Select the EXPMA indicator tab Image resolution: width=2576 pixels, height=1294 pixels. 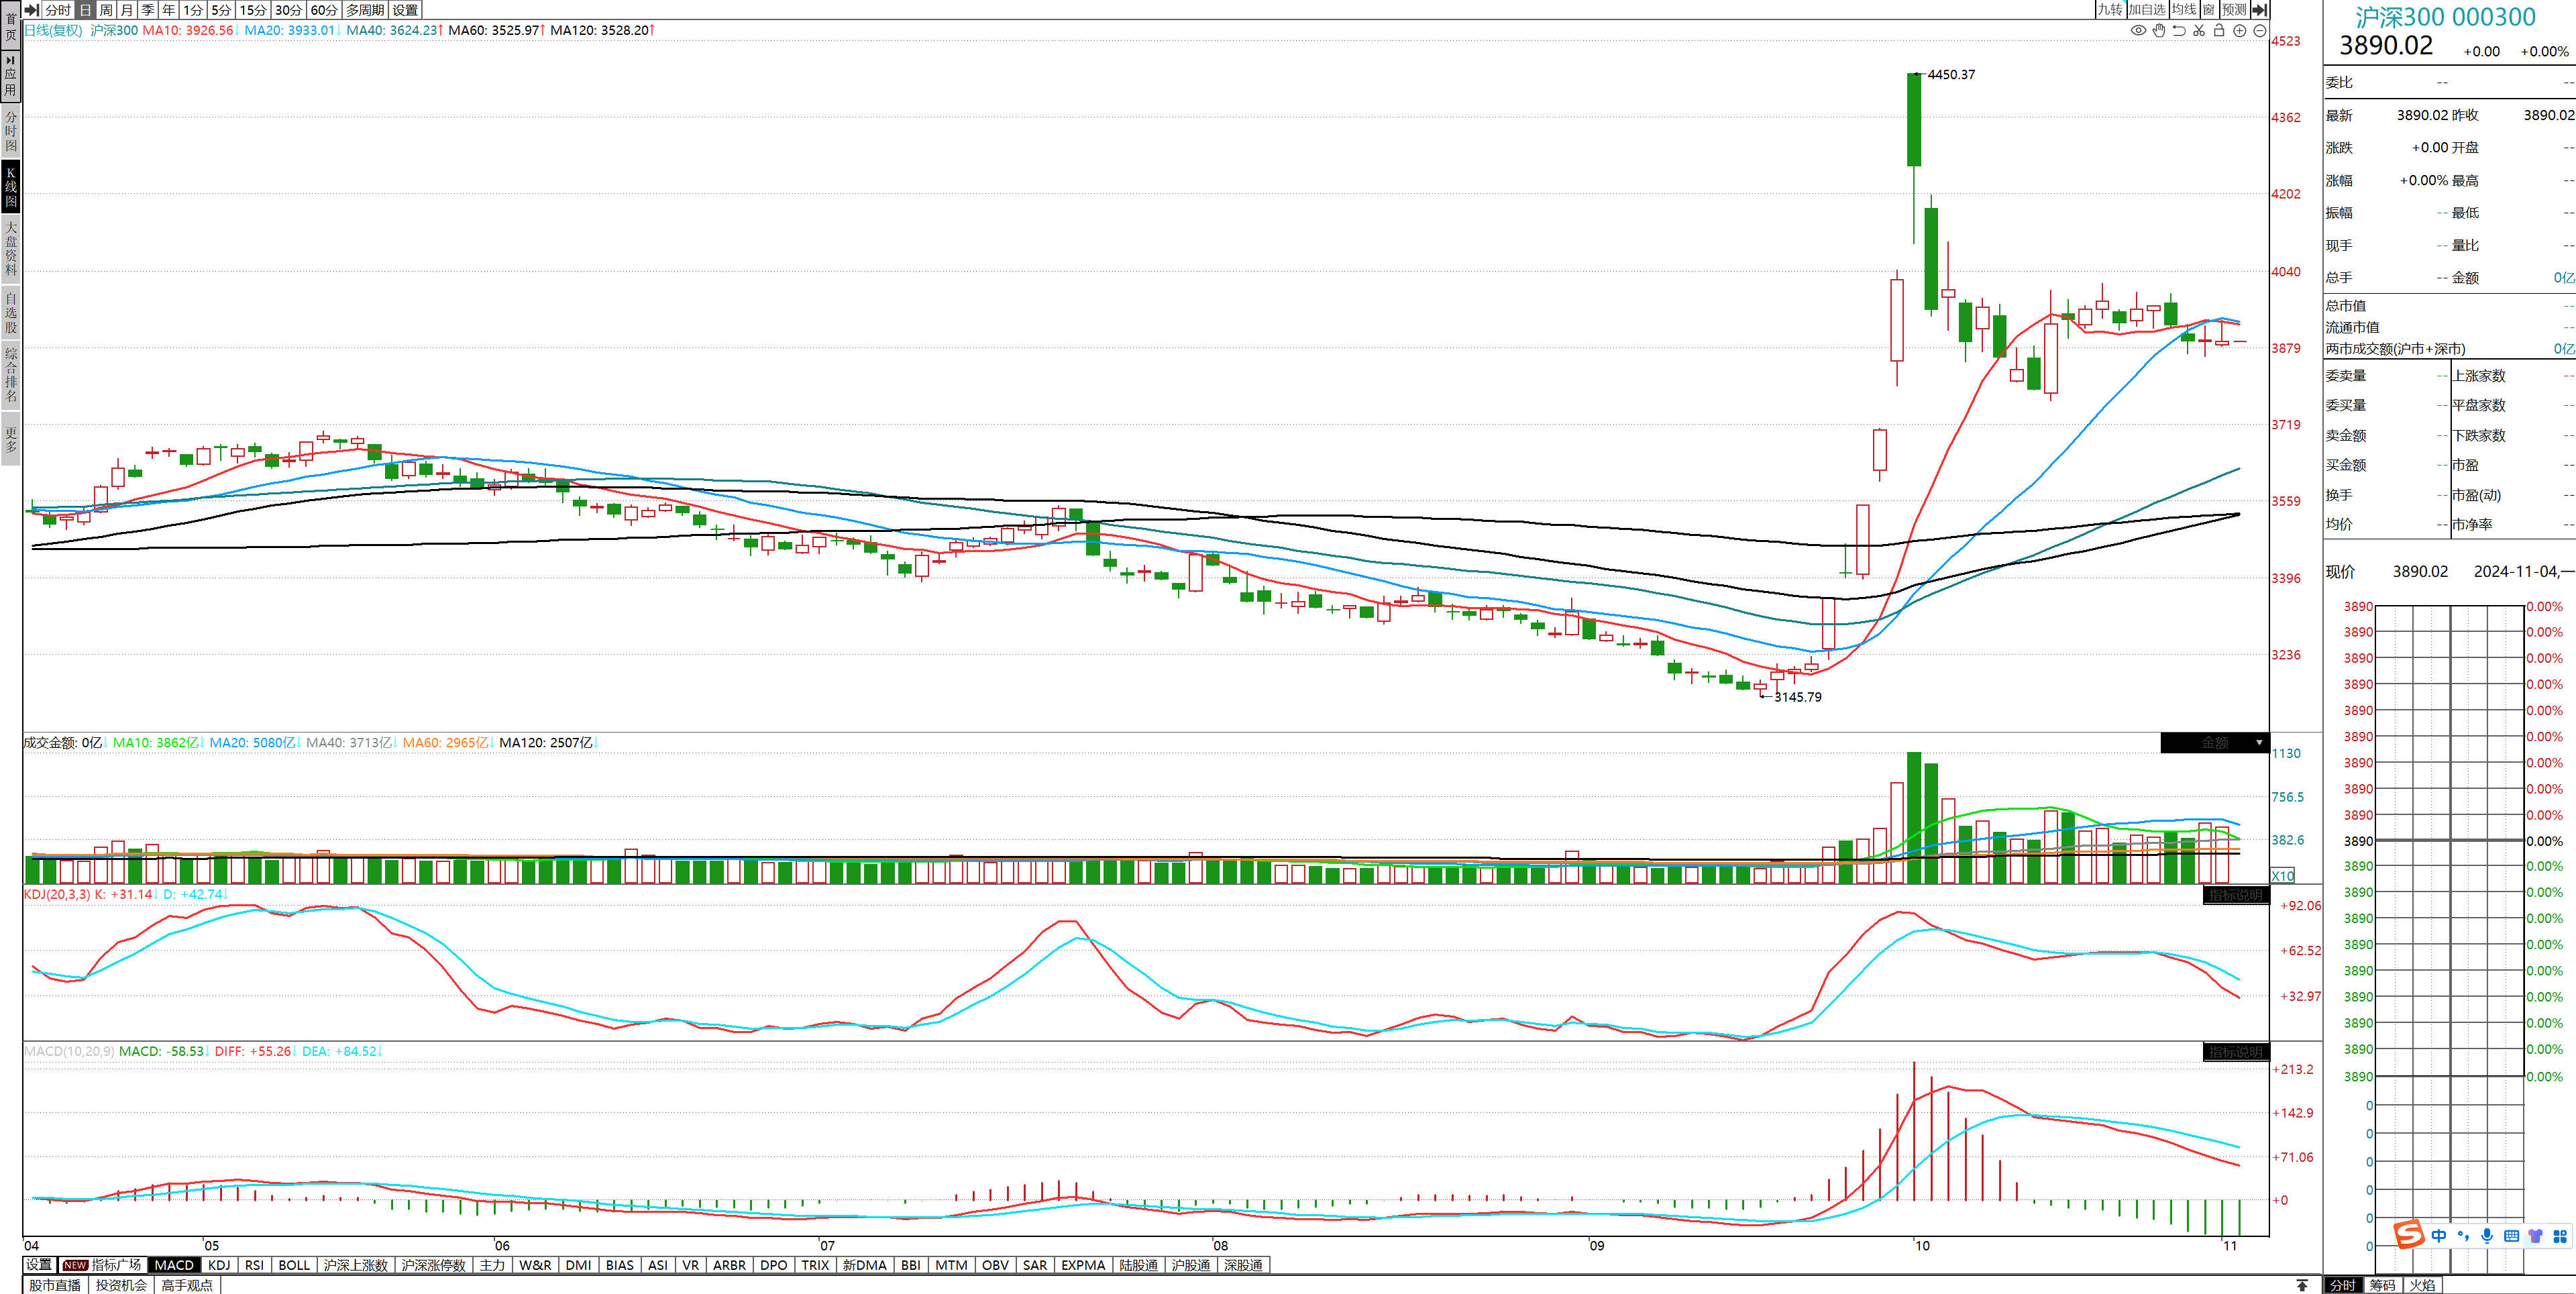1083,1265
